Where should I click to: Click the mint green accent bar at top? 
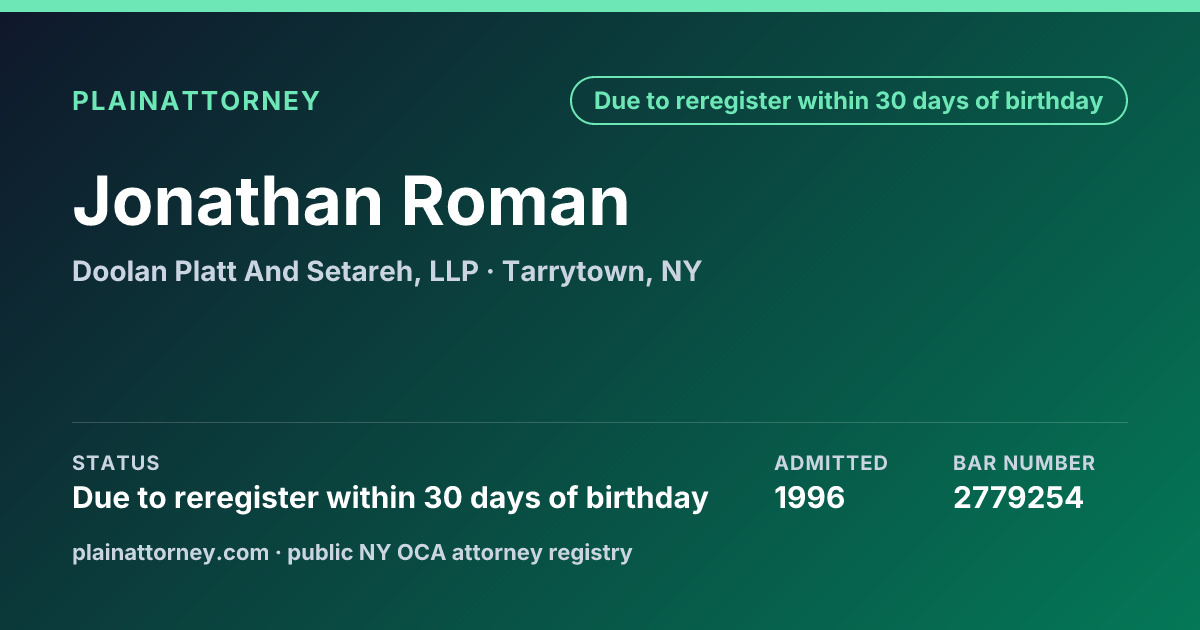point(600,6)
